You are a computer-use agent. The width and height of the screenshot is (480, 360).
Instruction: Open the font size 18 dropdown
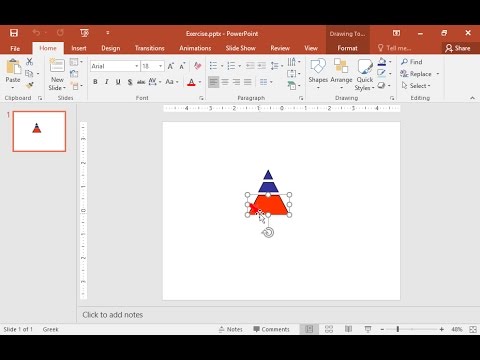[x=161, y=66]
